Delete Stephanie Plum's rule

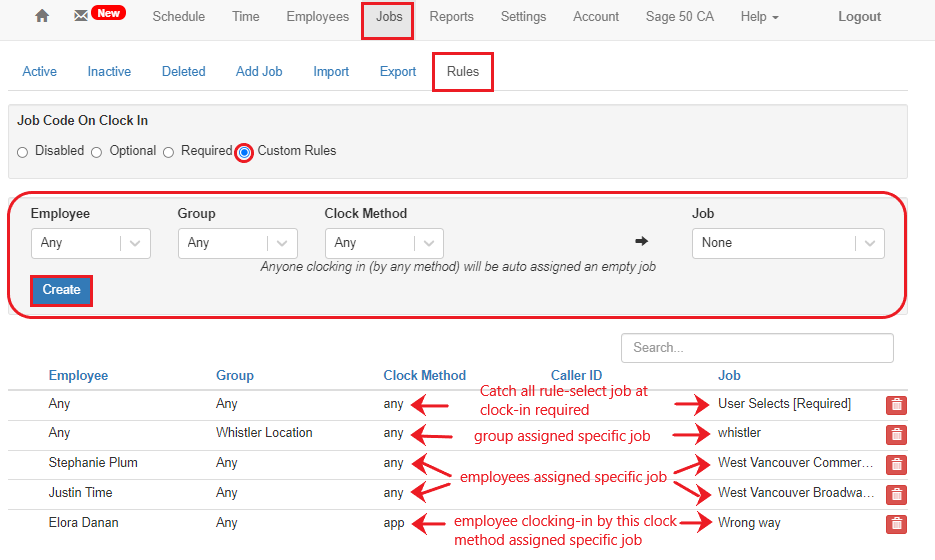pyautogui.click(x=896, y=465)
